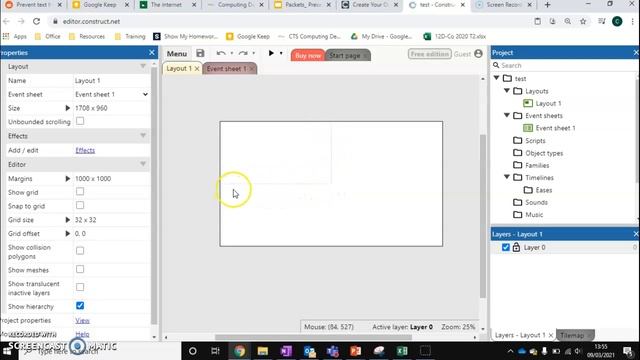Enable Show translucent inactive layers checkbox

tap(80, 287)
